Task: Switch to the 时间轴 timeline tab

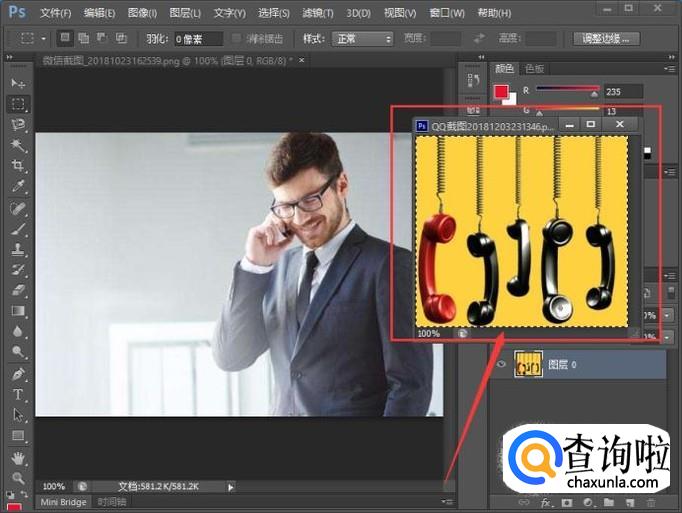Action: 112,502
